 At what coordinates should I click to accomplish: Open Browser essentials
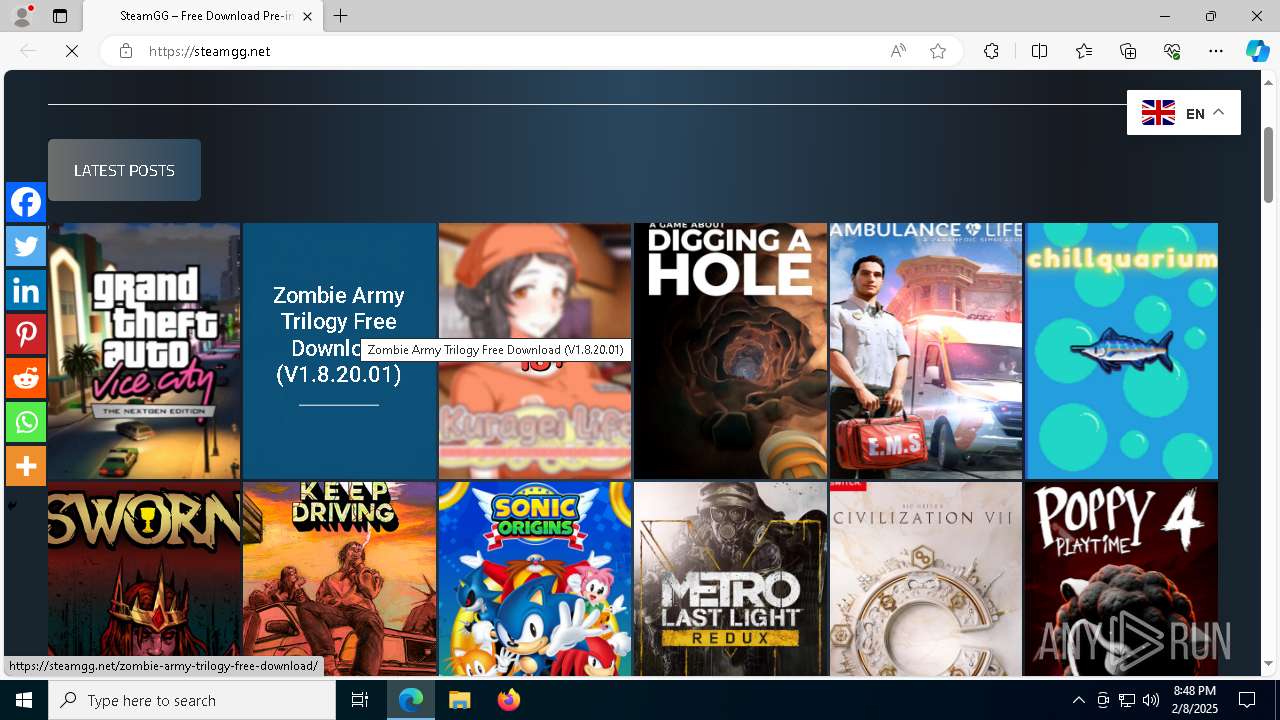1172,51
